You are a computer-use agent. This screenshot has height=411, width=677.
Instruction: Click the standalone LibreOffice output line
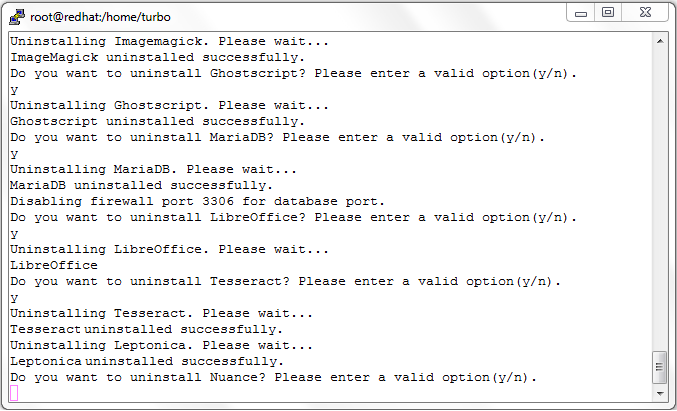click(54, 265)
